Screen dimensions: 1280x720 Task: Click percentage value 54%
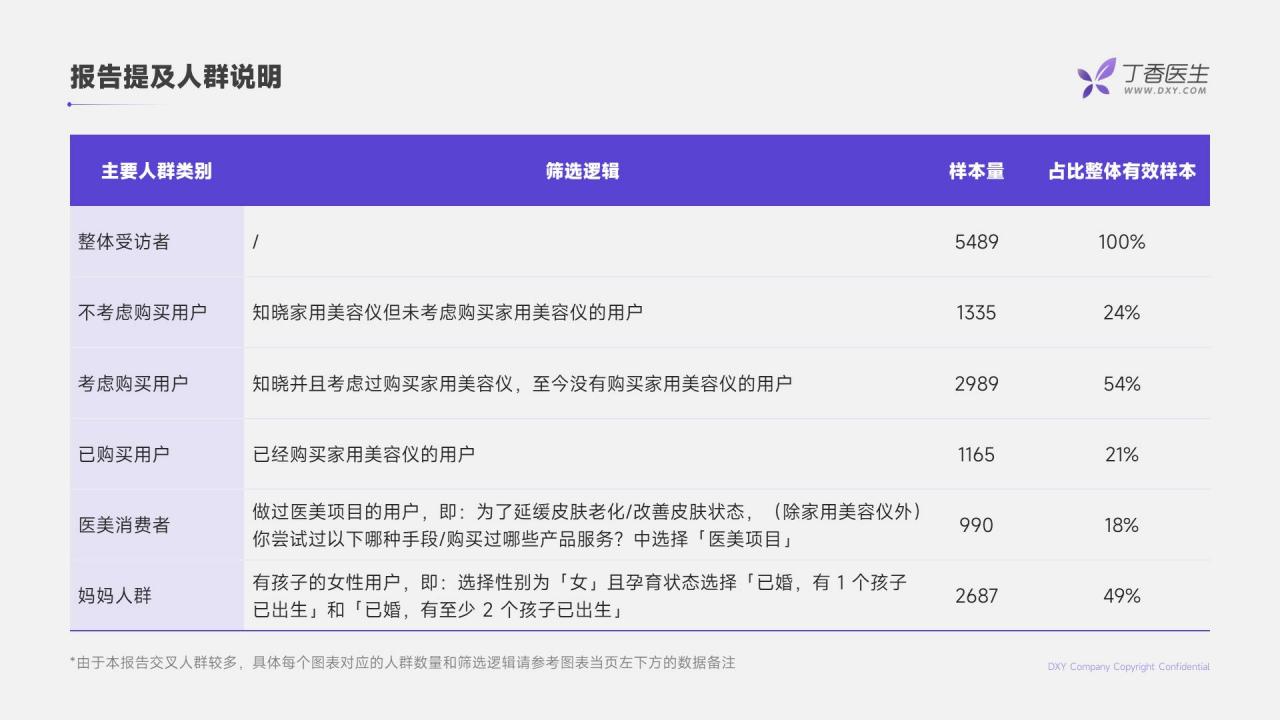1122,383
